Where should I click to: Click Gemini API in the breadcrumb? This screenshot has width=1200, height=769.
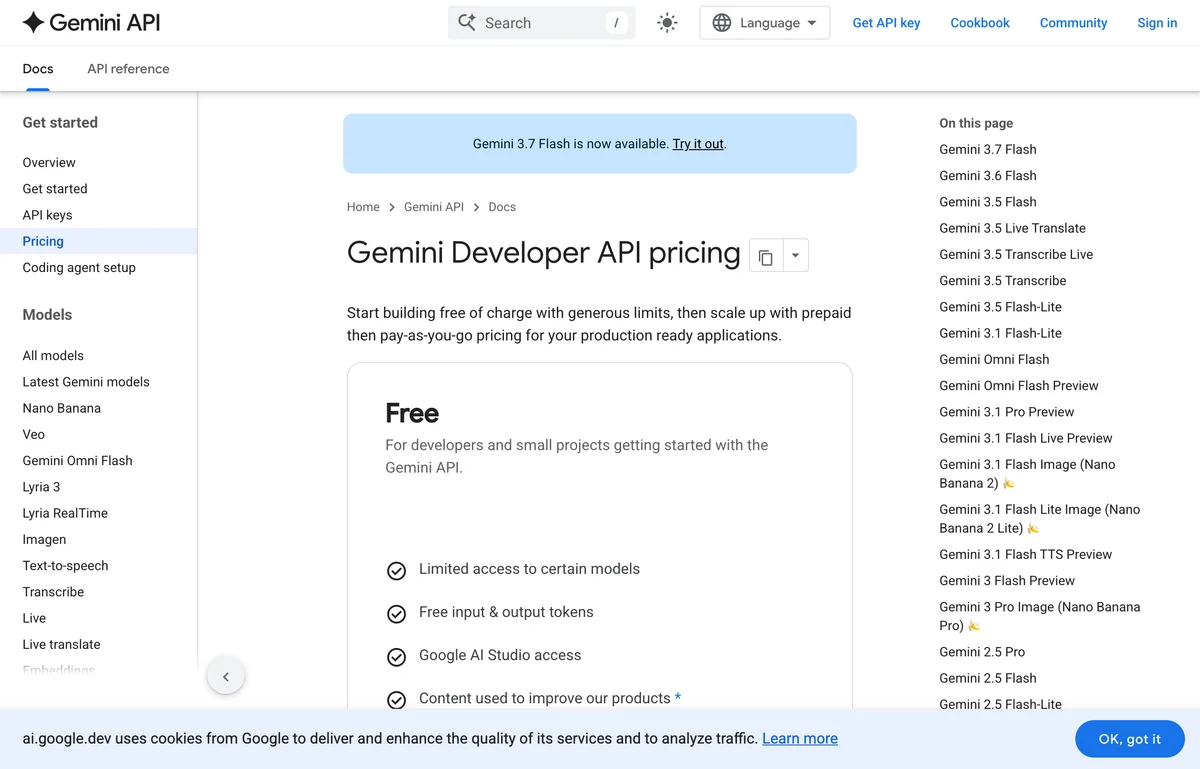click(434, 207)
